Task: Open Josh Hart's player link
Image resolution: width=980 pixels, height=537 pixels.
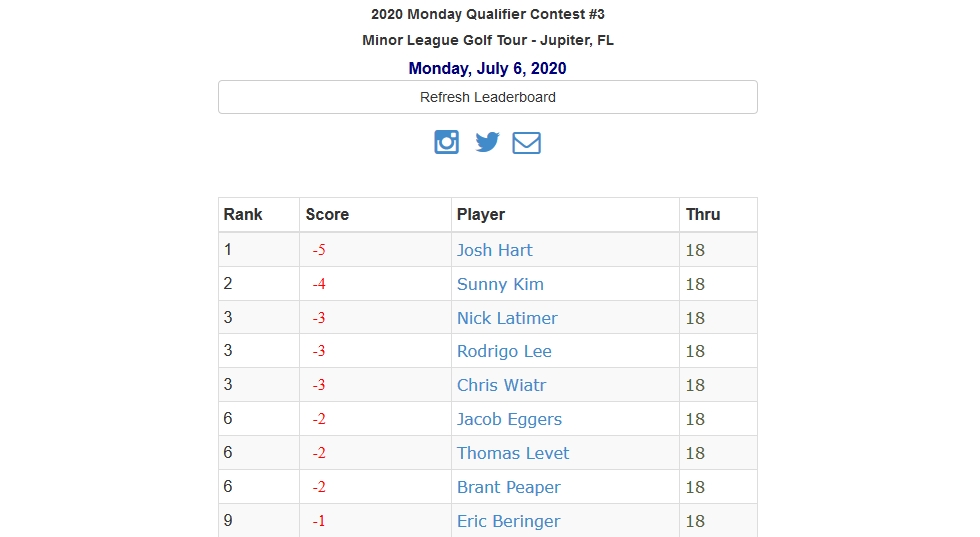Action: tap(494, 250)
